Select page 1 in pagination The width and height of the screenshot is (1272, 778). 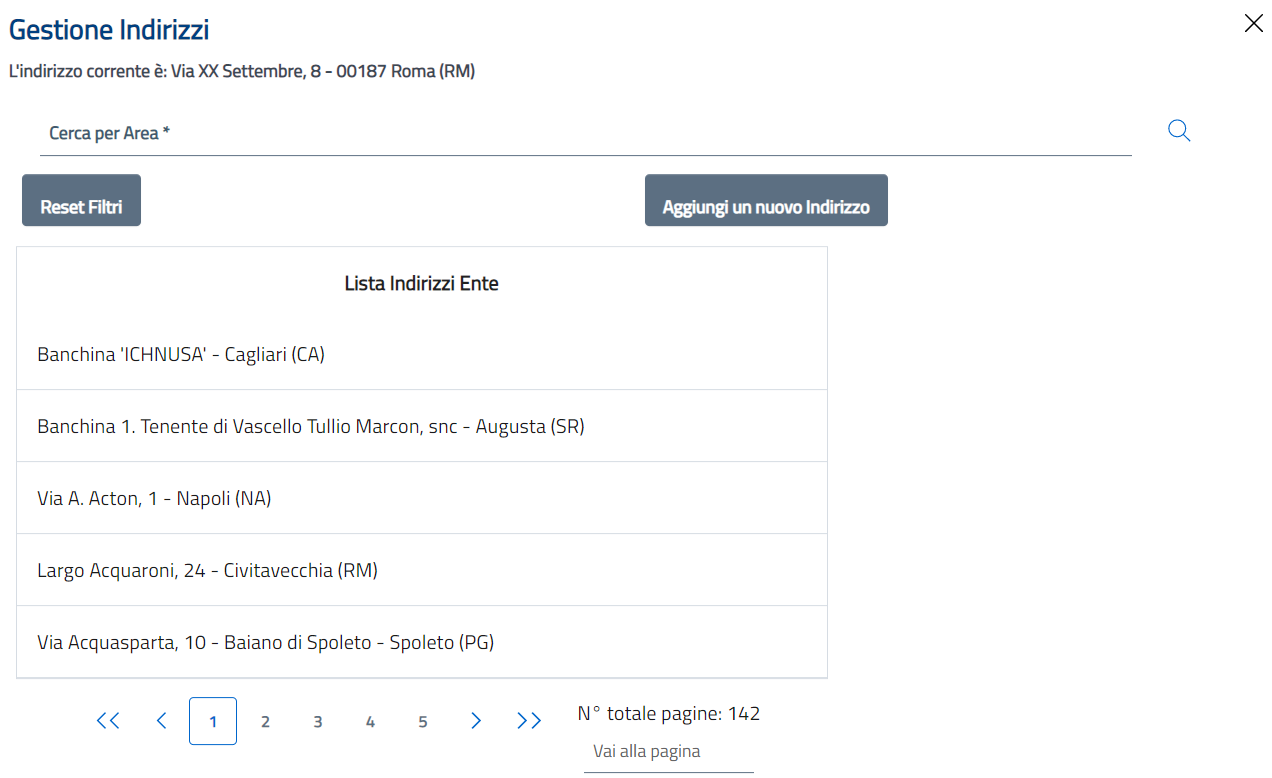click(x=213, y=721)
